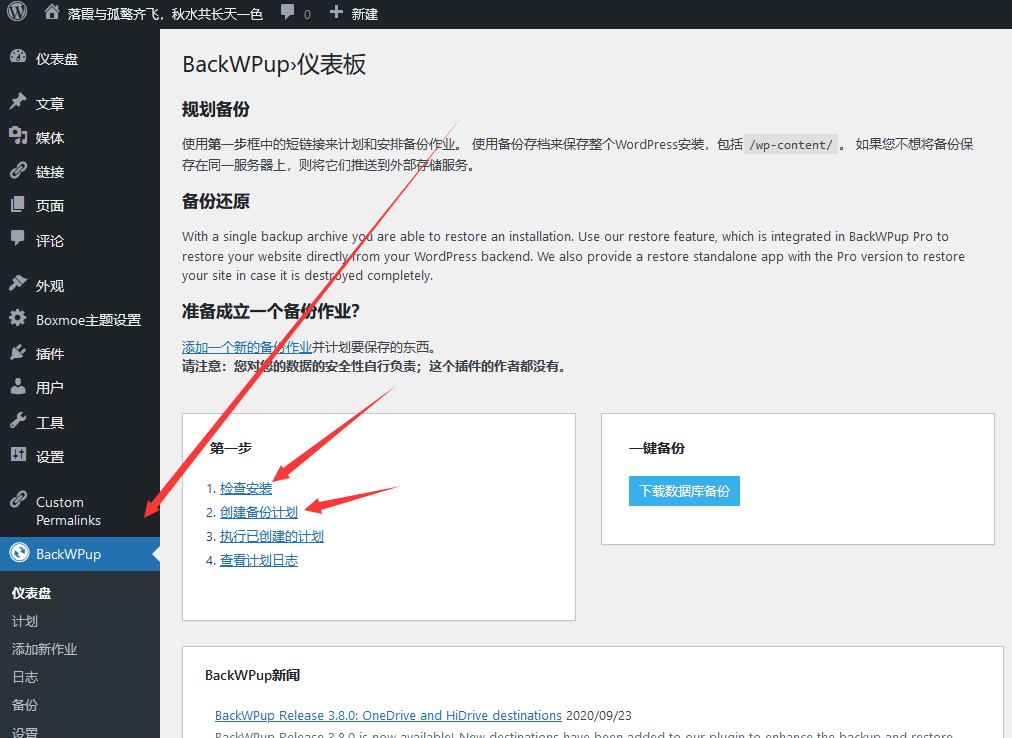This screenshot has height=738, width=1012.
Task: Click 新建 in the admin bar
Action: pos(365,14)
